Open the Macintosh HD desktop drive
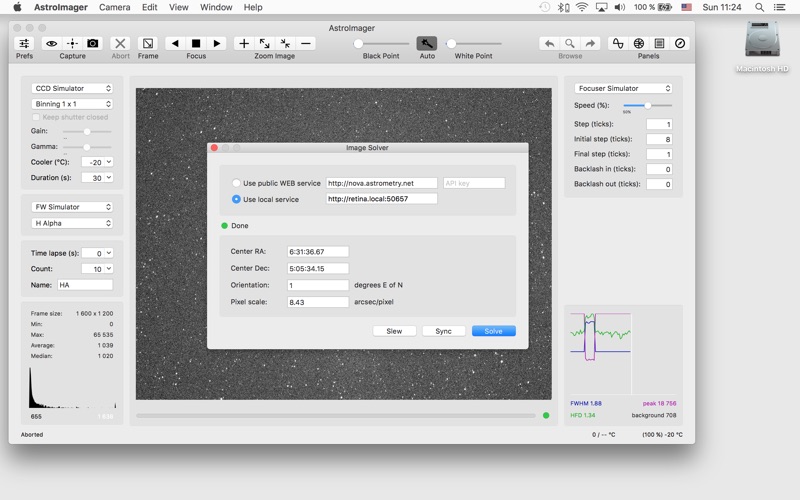This screenshot has height=500, width=800. (x=762, y=47)
